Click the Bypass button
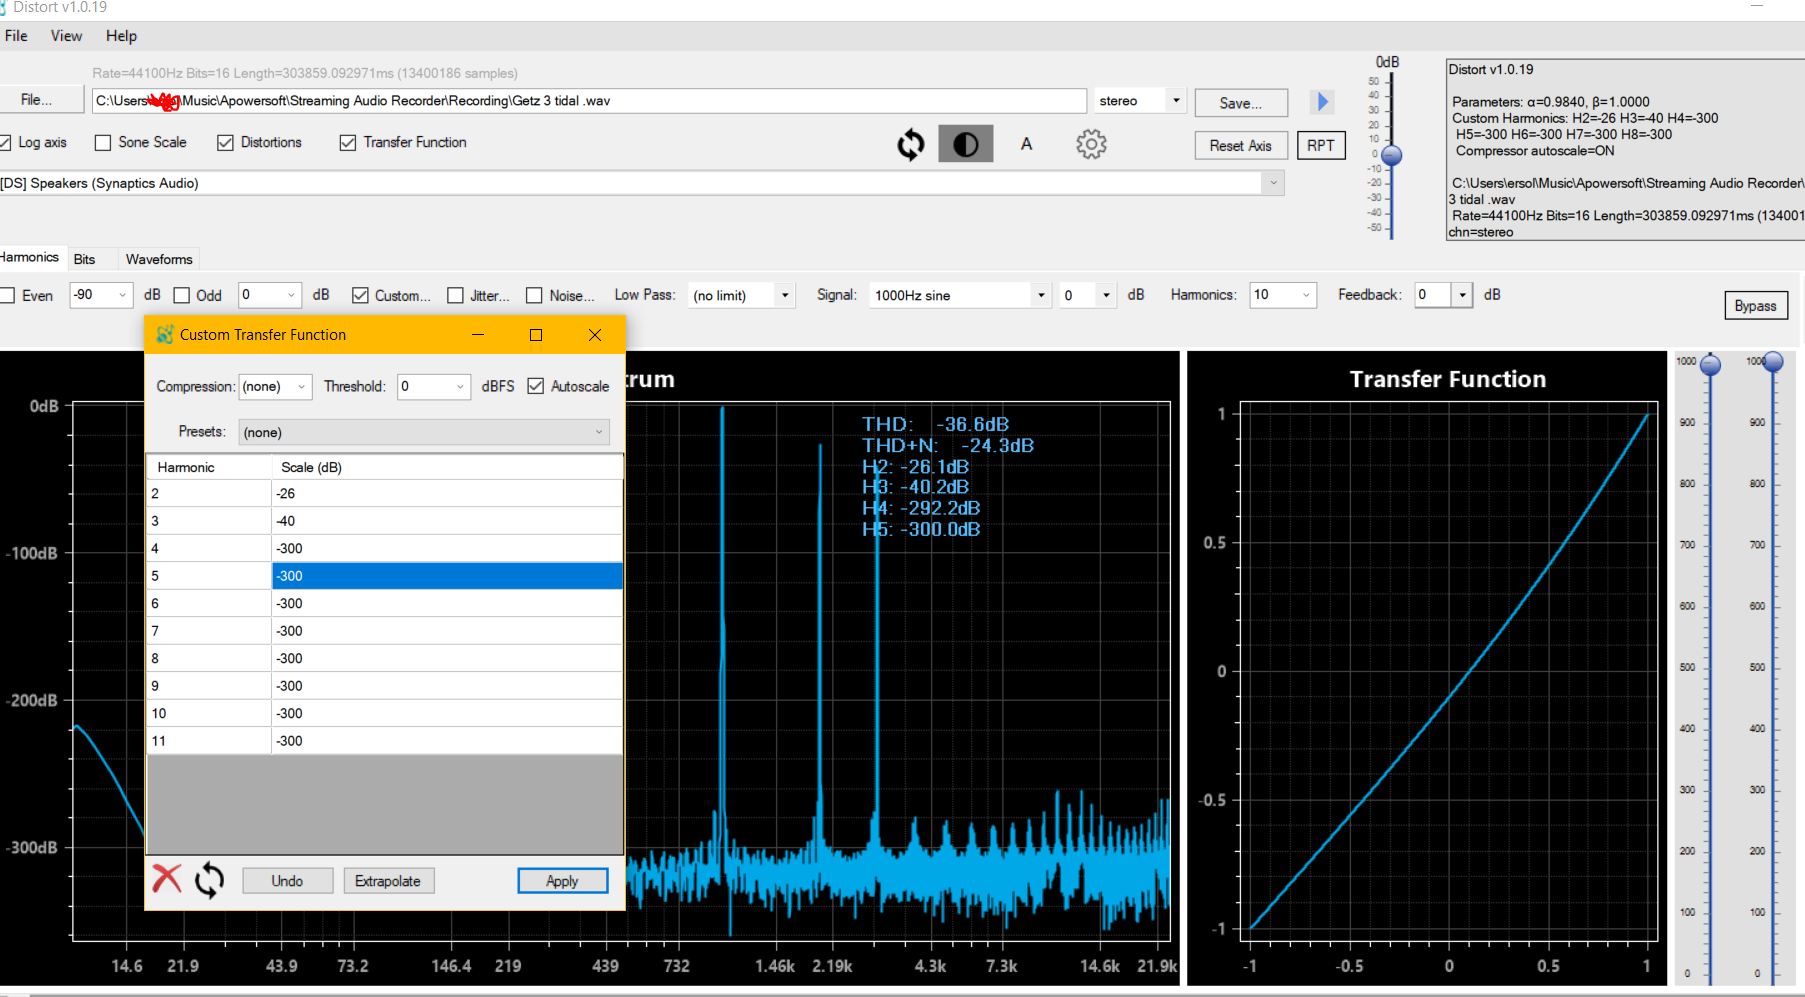The width and height of the screenshot is (1805, 997). tap(1755, 306)
